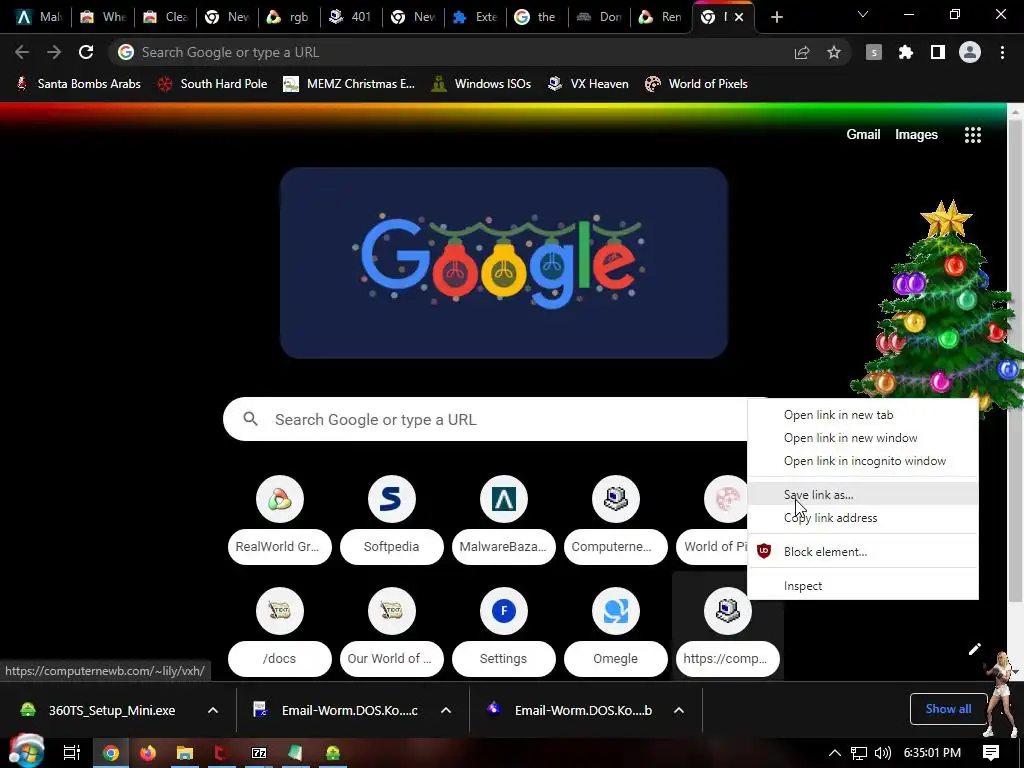Choose Inspect from context menu

click(x=863, y=586)
